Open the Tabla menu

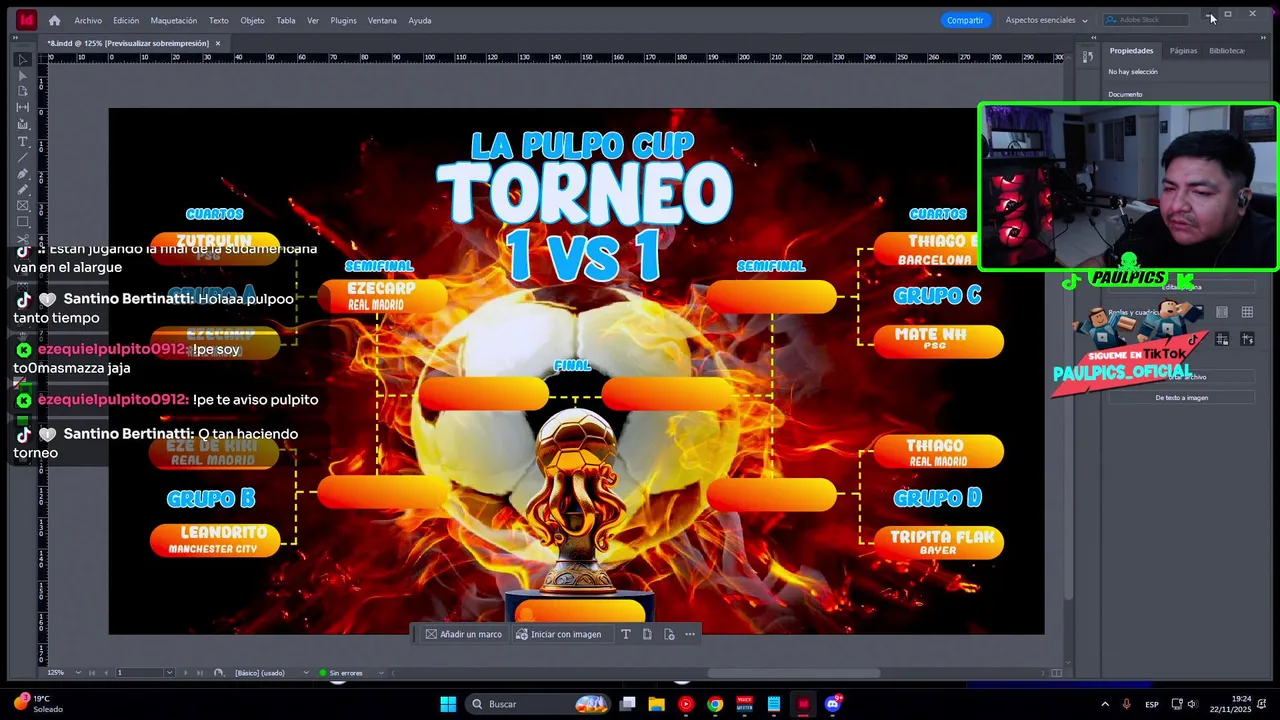coord(286,20)
